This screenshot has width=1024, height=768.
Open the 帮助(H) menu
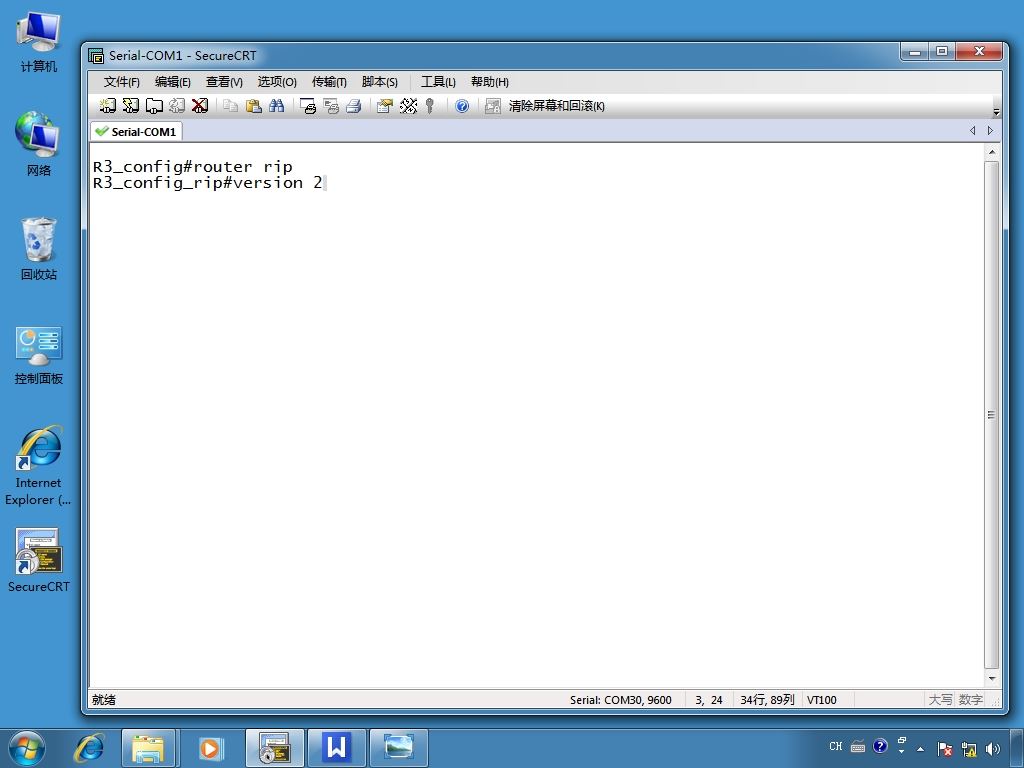click(x=490, y=82)
